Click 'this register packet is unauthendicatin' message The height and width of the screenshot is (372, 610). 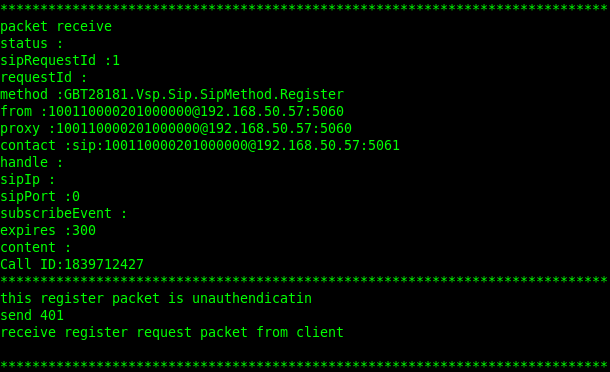click(x=156, y=298)
